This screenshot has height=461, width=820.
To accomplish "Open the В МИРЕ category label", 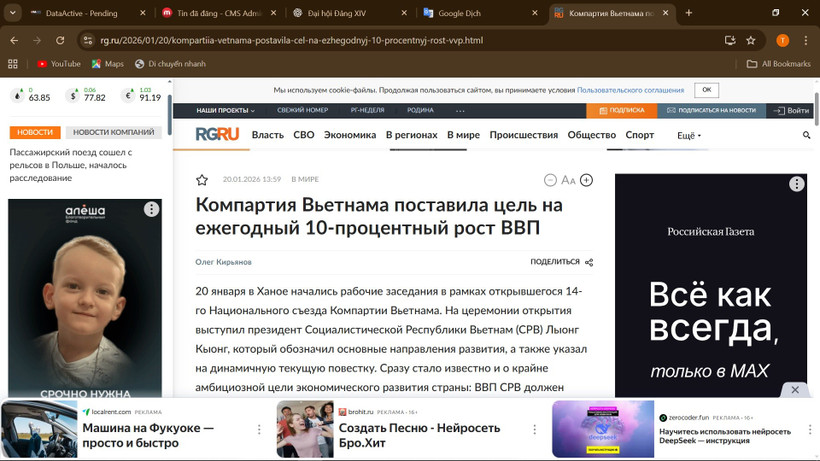I will [305, 179].
